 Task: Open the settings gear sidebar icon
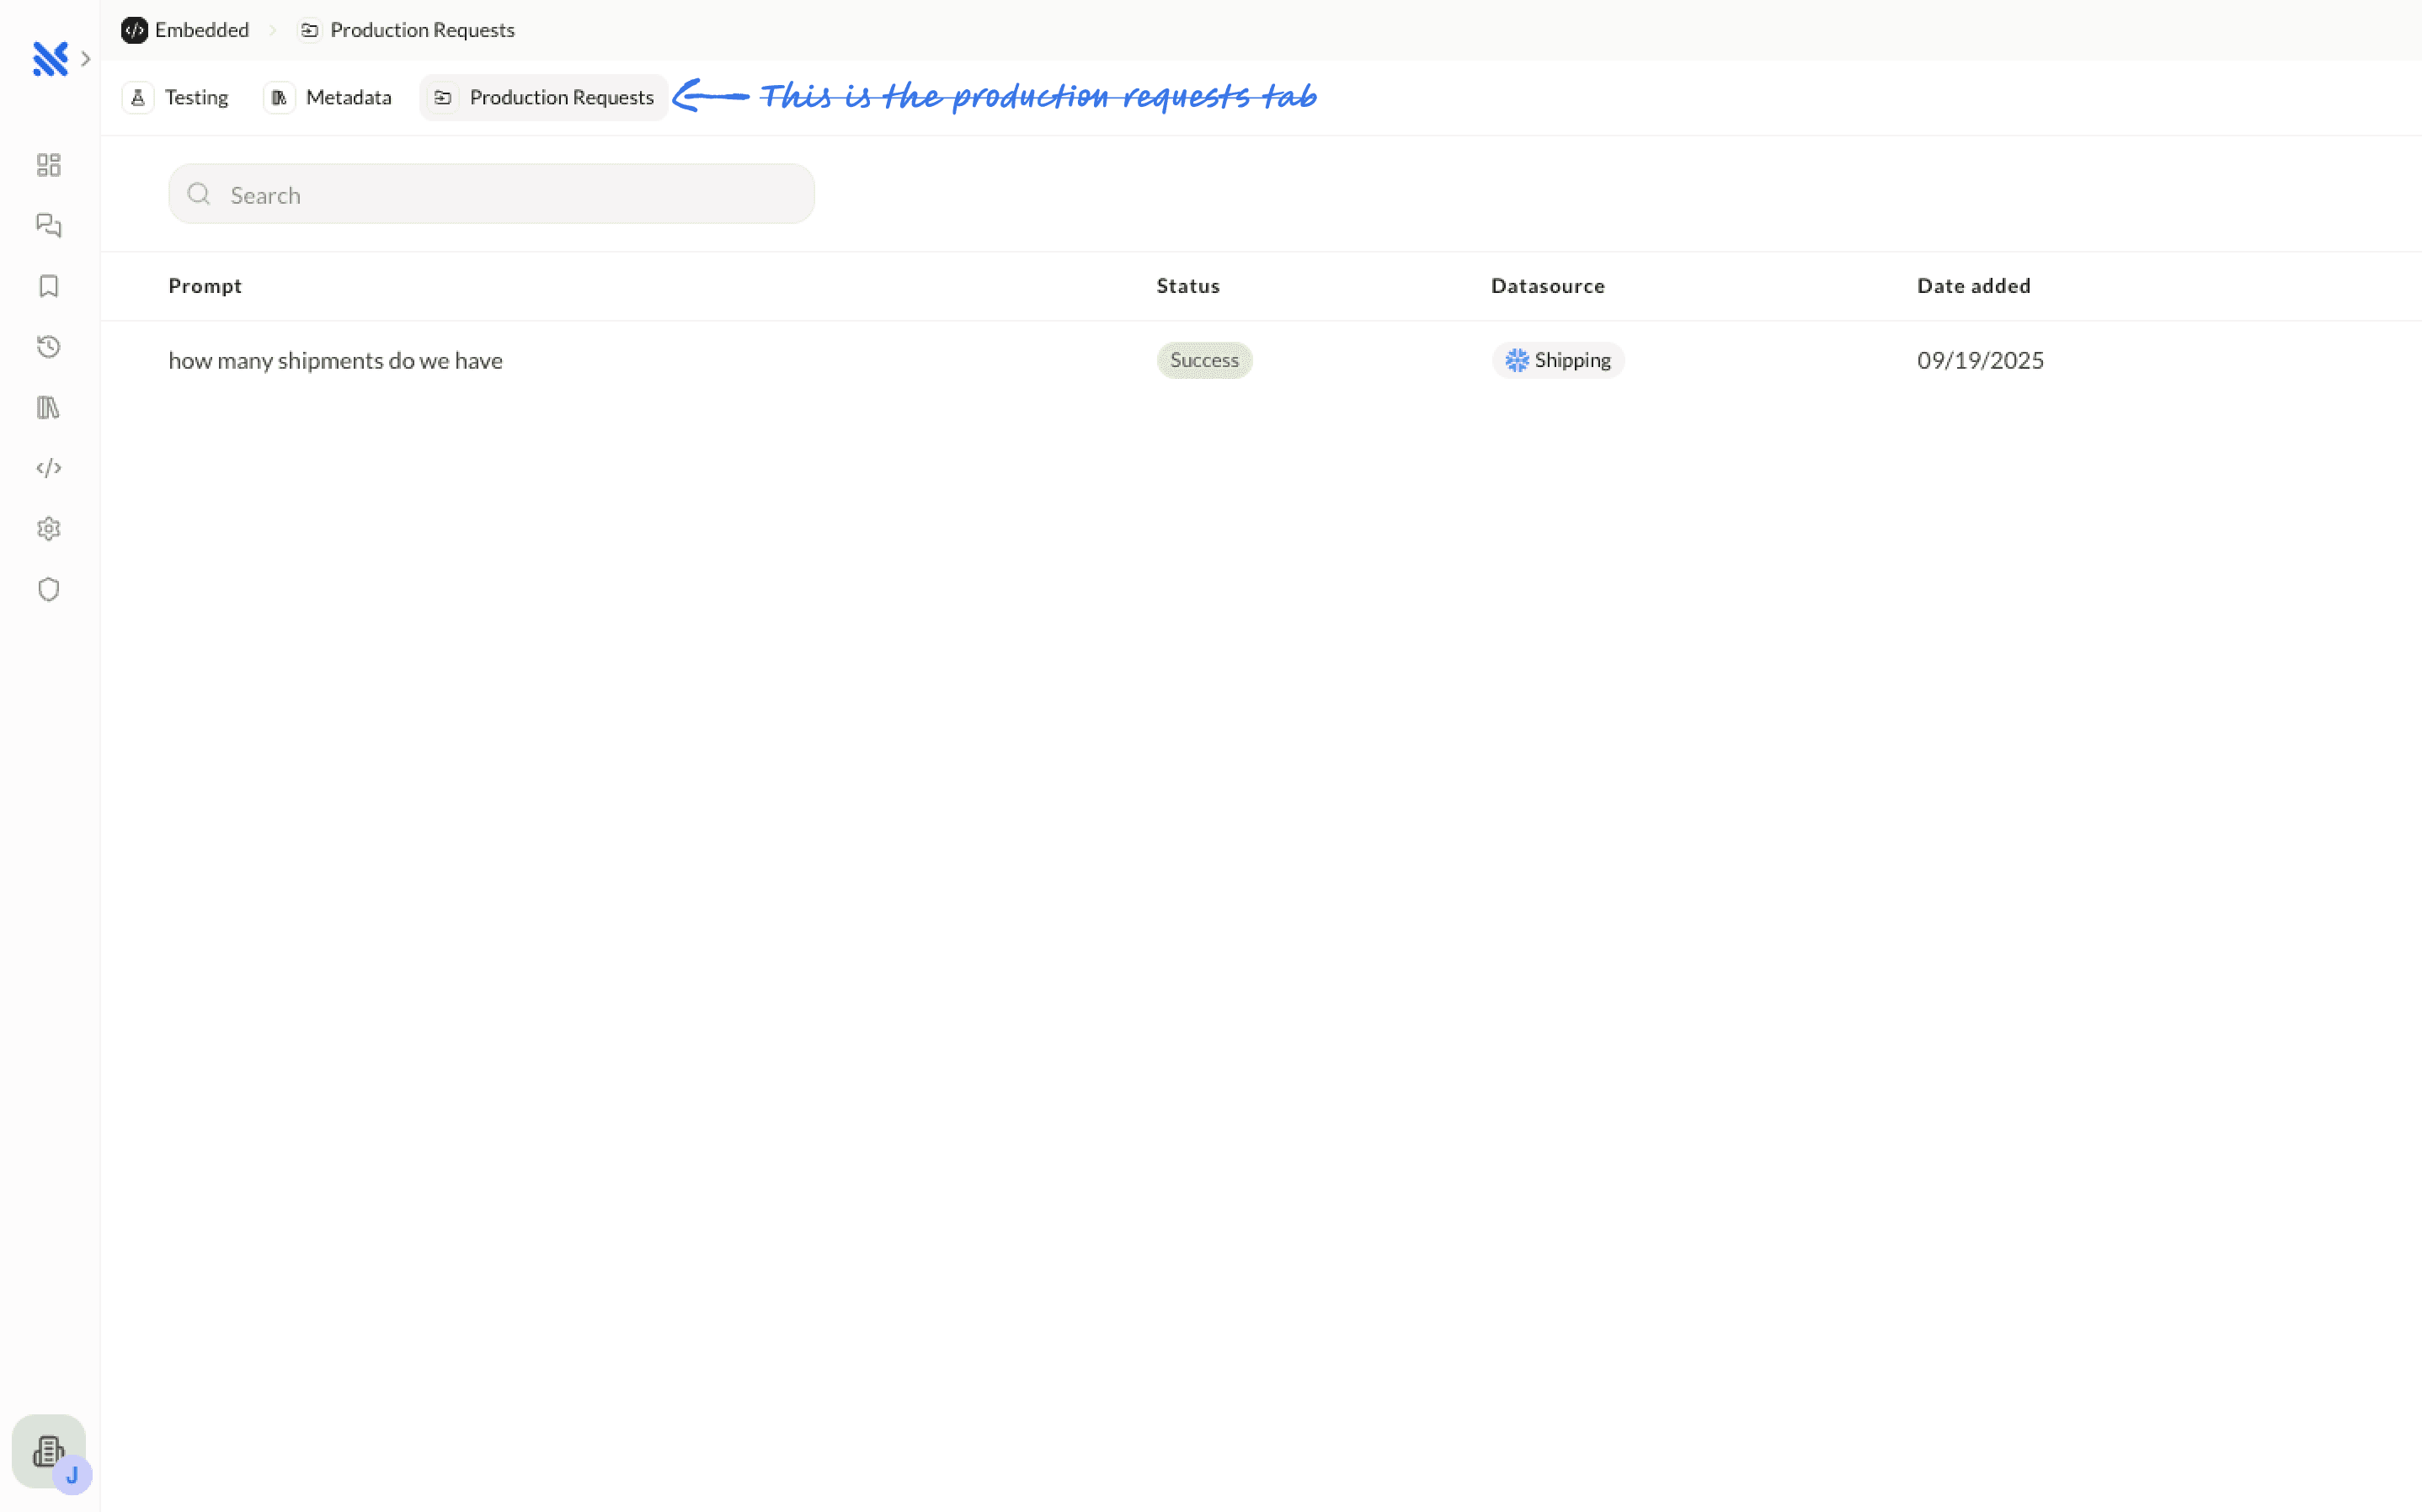tap(48, 529)
